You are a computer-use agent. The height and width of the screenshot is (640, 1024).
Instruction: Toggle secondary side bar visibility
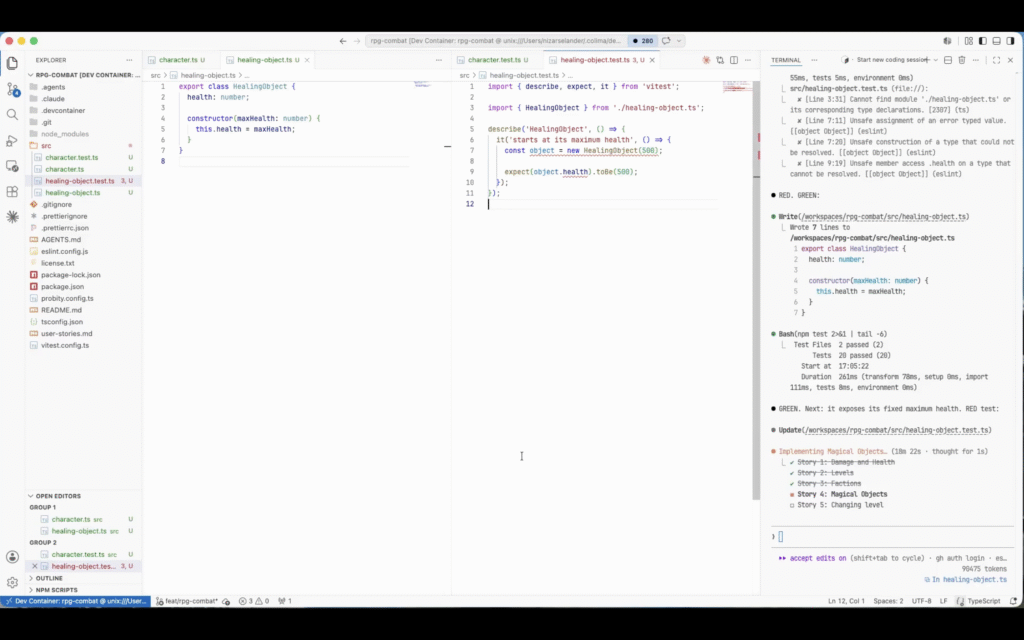[x=1011, y=40]
